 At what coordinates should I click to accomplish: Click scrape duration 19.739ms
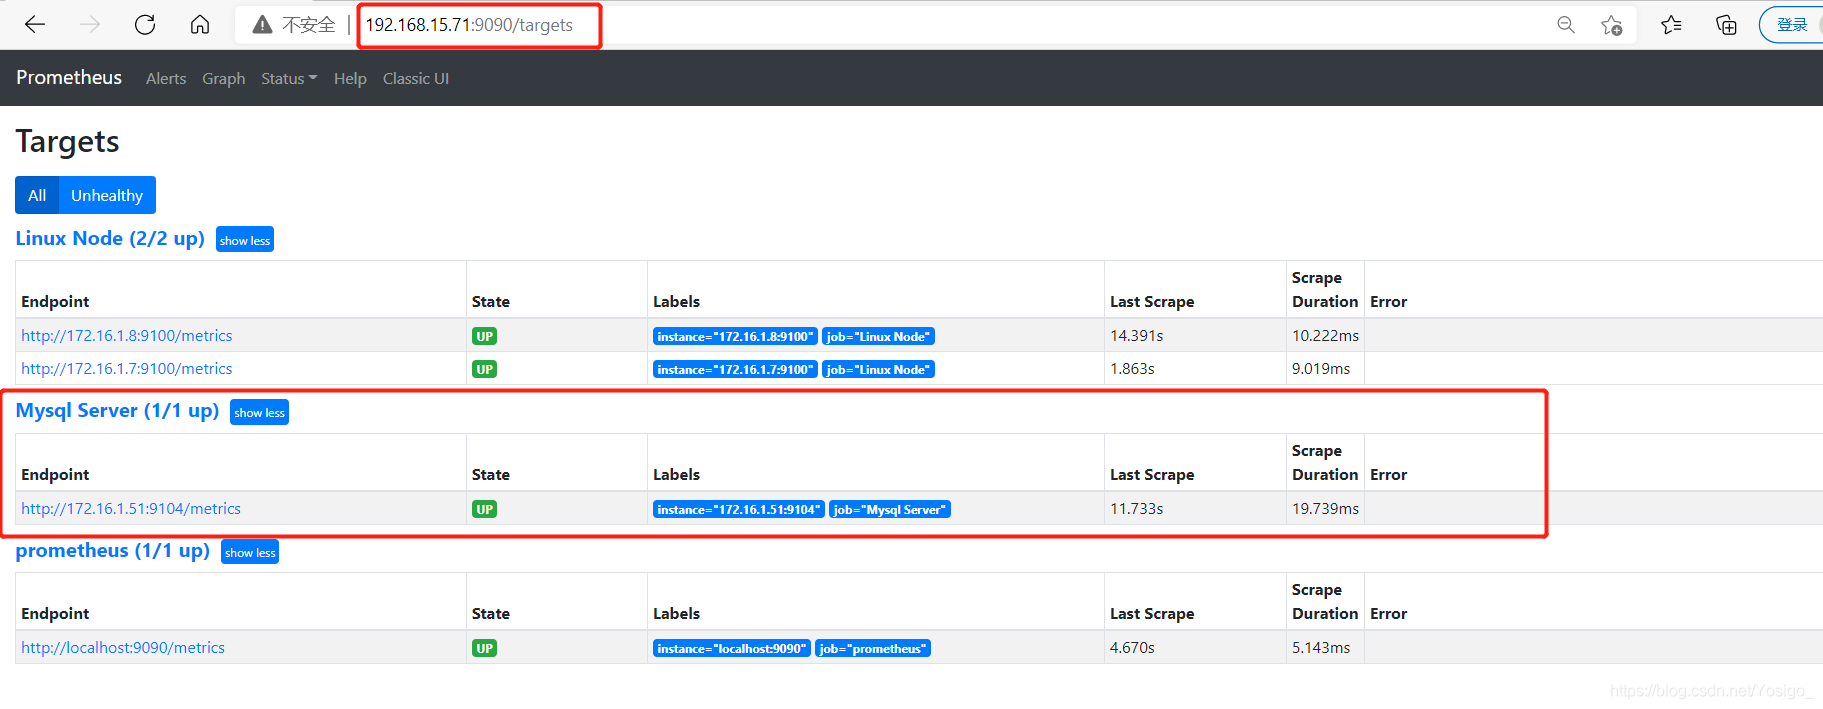[1325, 509]
